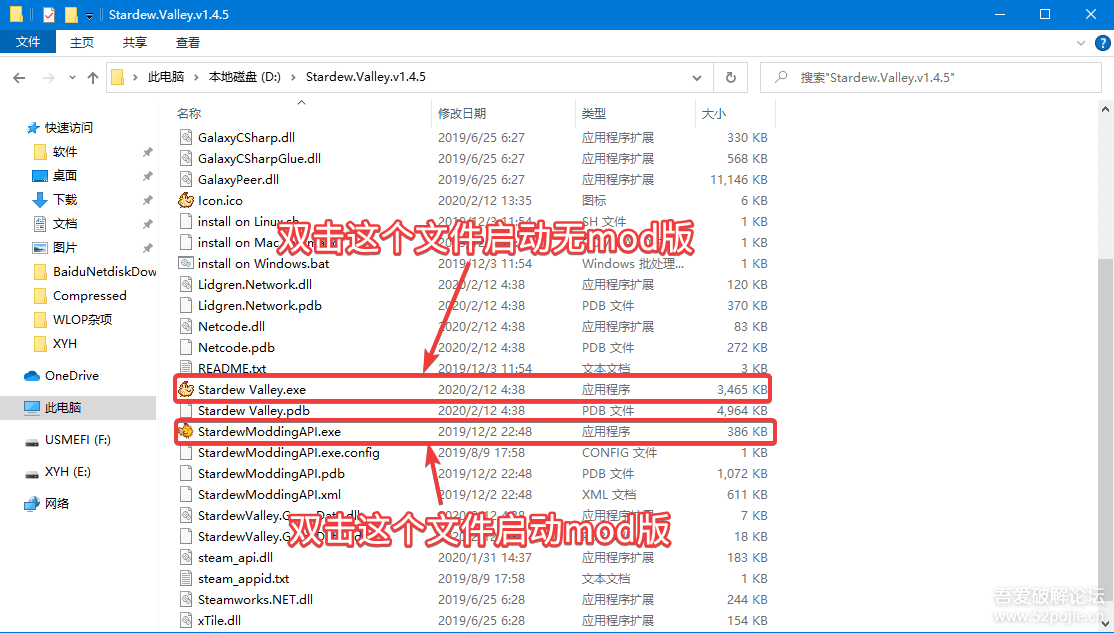The width and height of the screenshot is (1114, 633).
Task: Select the Netcode.dll file icon
Action: click(x=185, y=326)
